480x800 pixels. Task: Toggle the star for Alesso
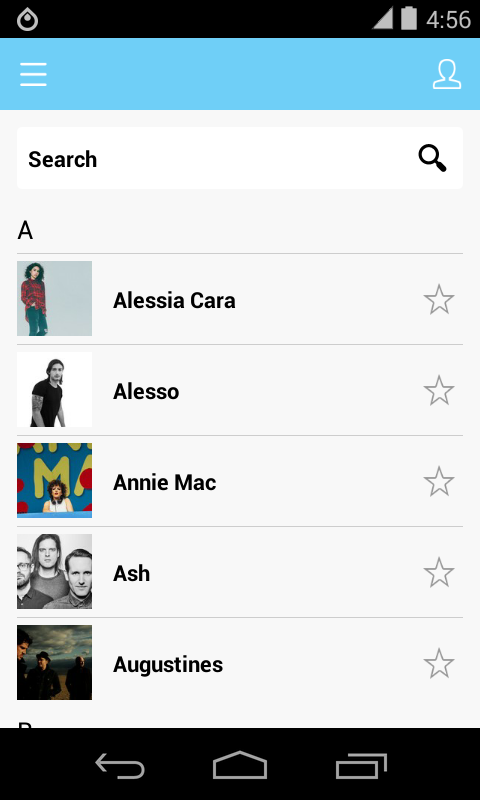(439, 391)
